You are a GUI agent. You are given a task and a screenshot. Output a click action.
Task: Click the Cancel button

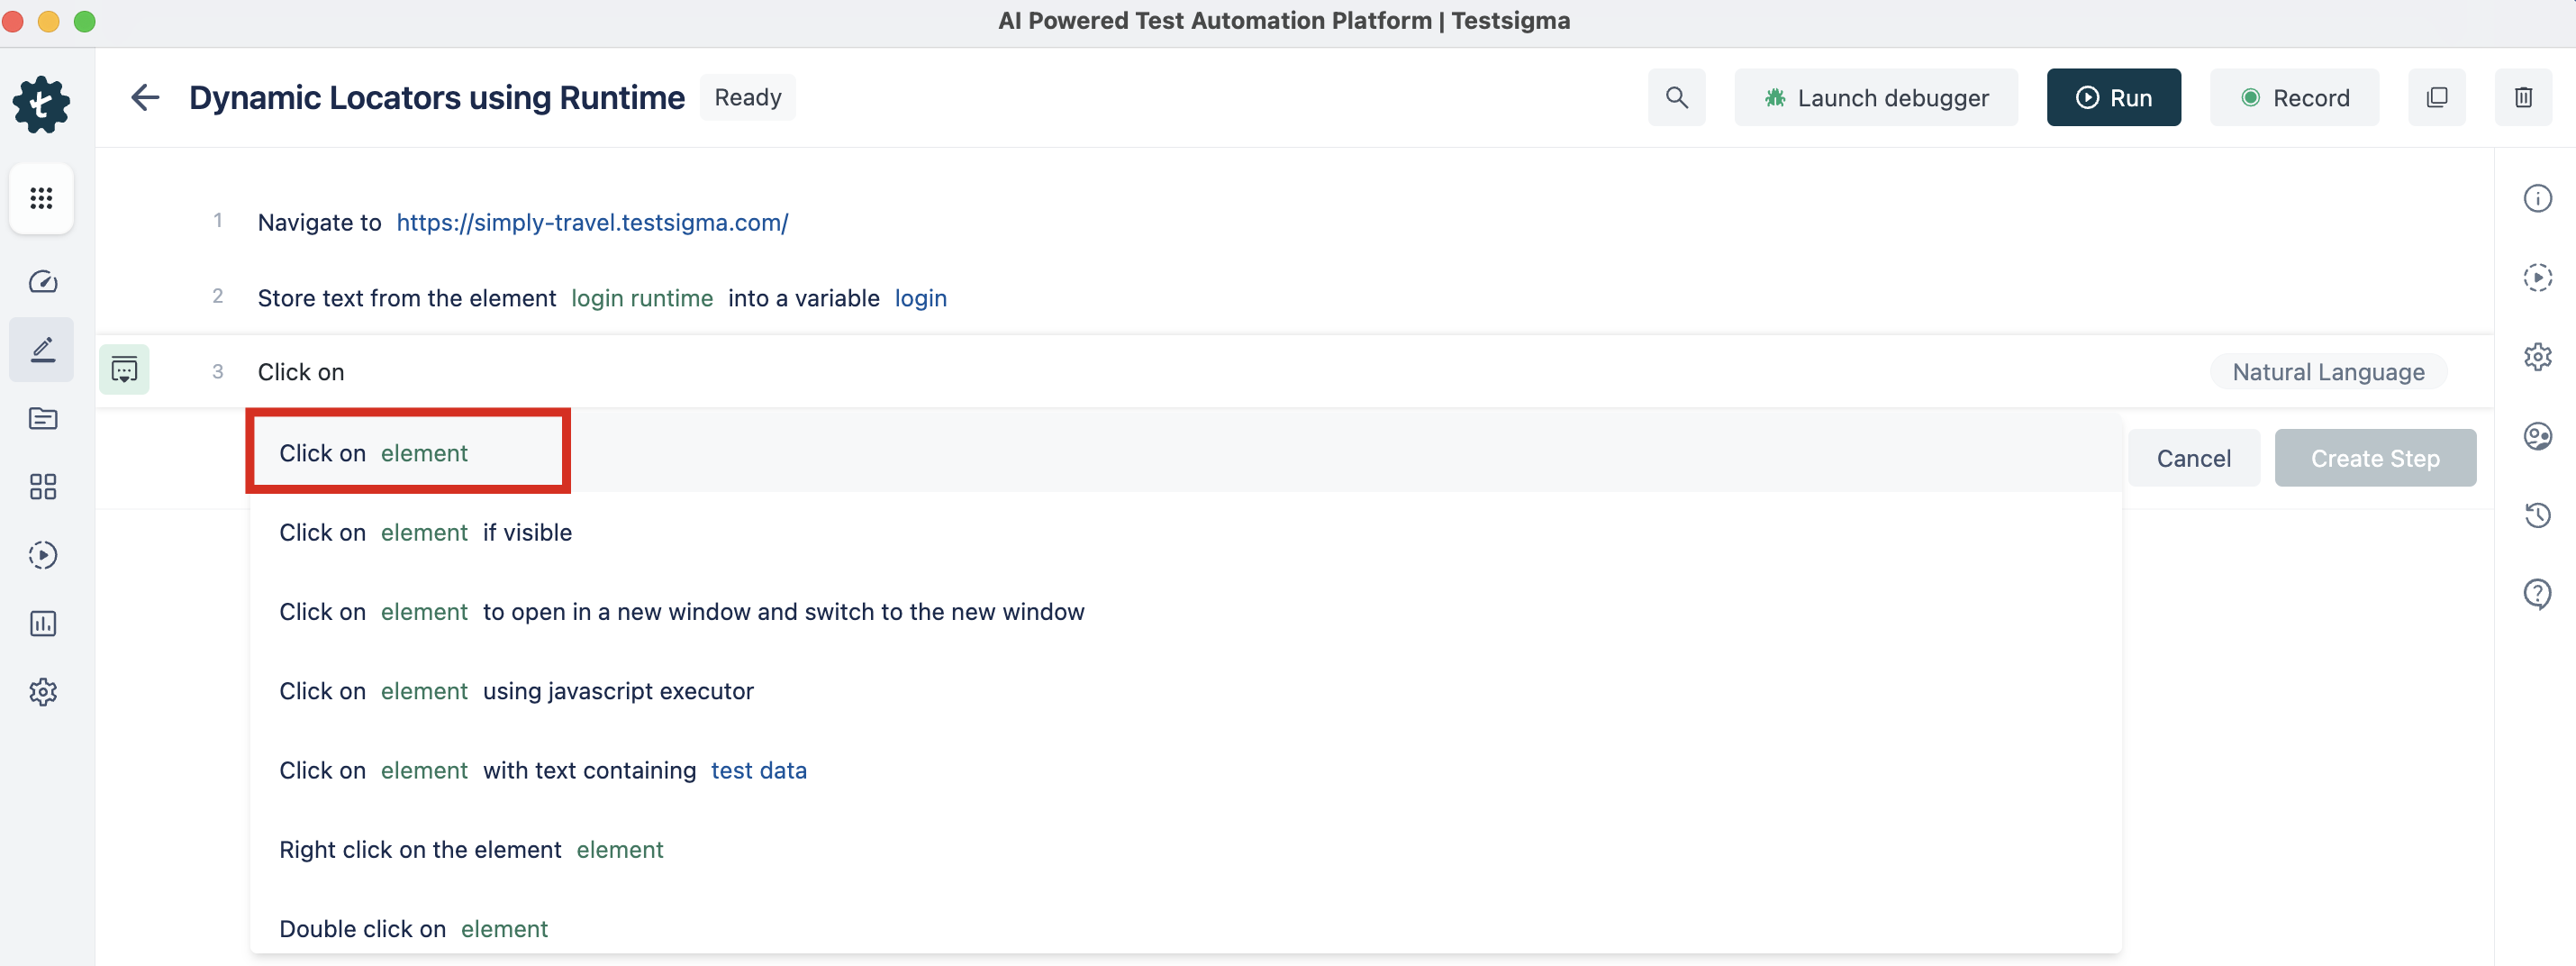pos(2193,458)
